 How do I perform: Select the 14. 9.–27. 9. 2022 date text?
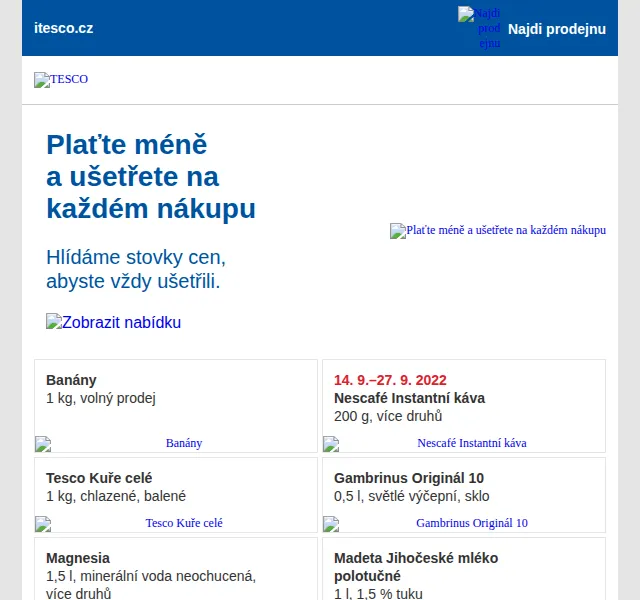(390, 380)
